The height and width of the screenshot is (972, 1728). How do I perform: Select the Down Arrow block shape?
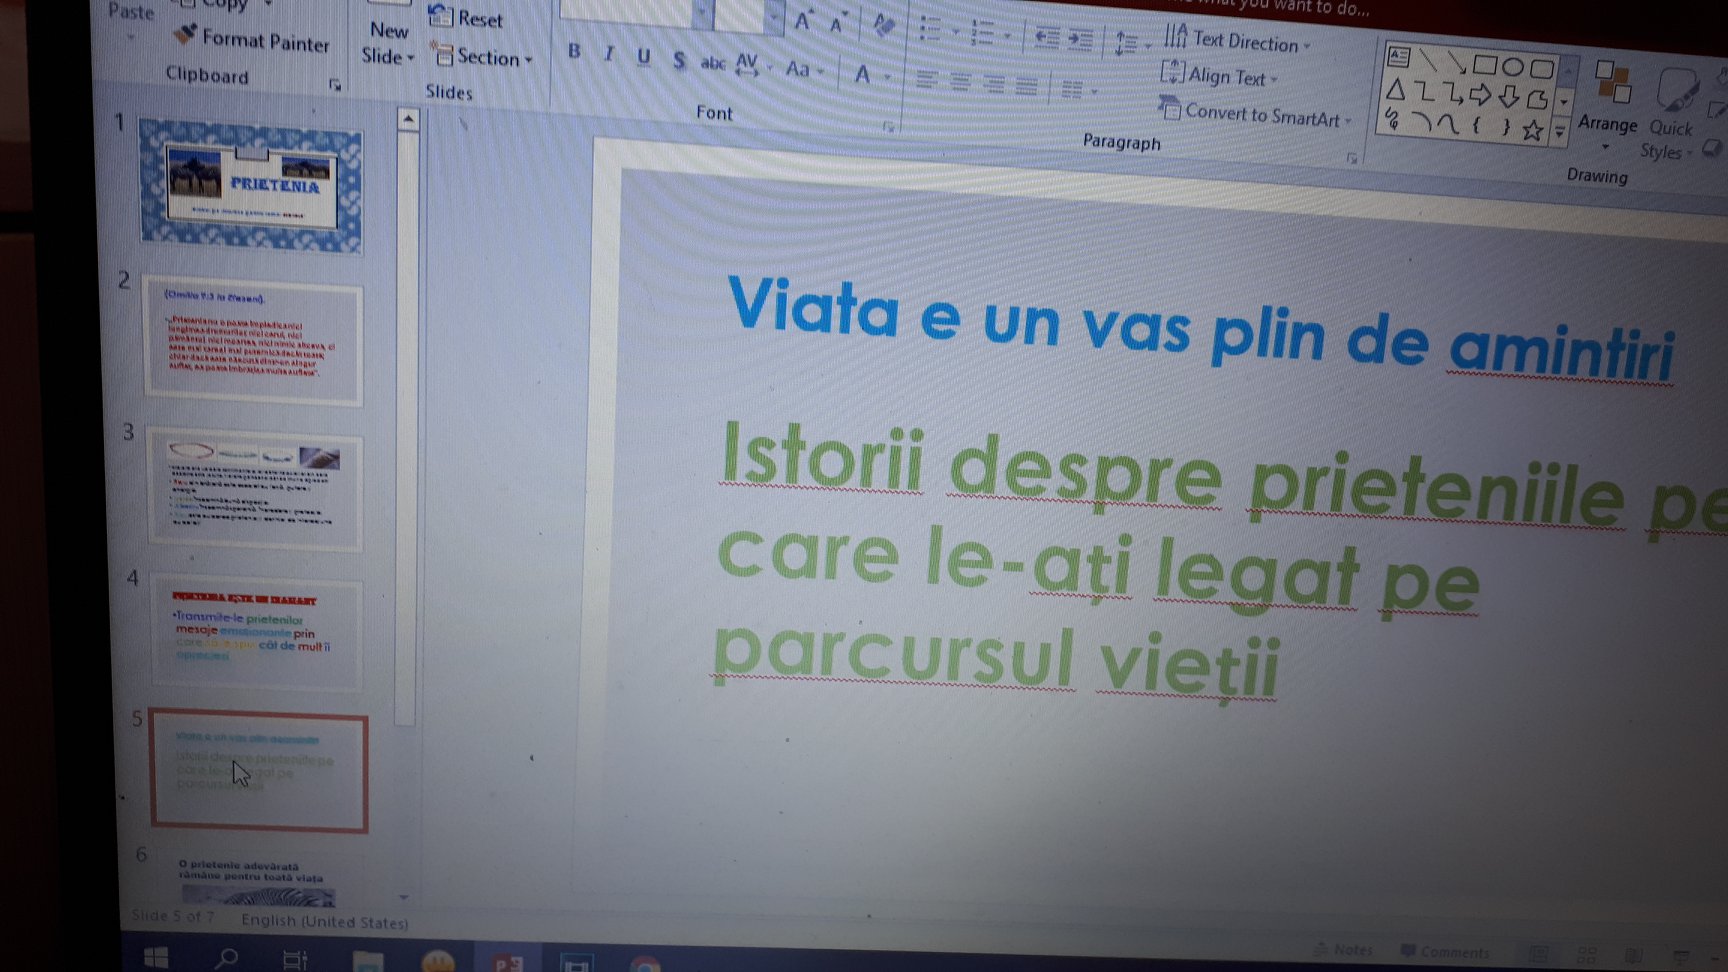point(1509,98)
